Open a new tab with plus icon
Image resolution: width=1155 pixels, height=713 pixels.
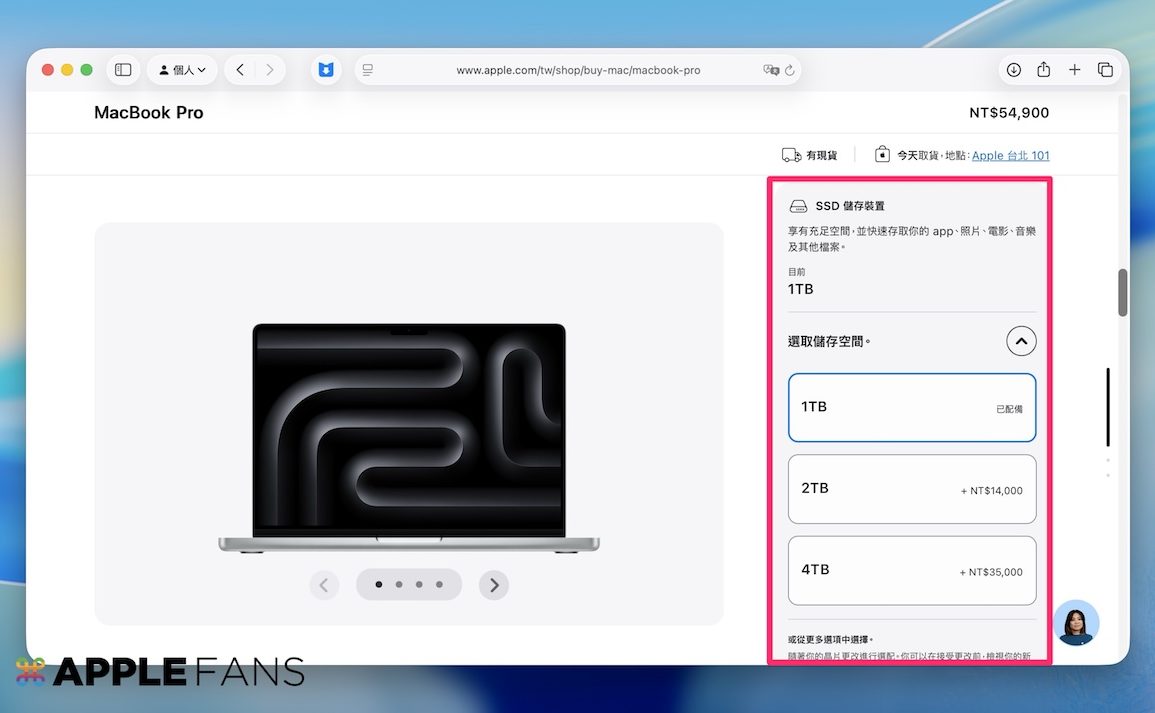click(x=1074, y=70)
